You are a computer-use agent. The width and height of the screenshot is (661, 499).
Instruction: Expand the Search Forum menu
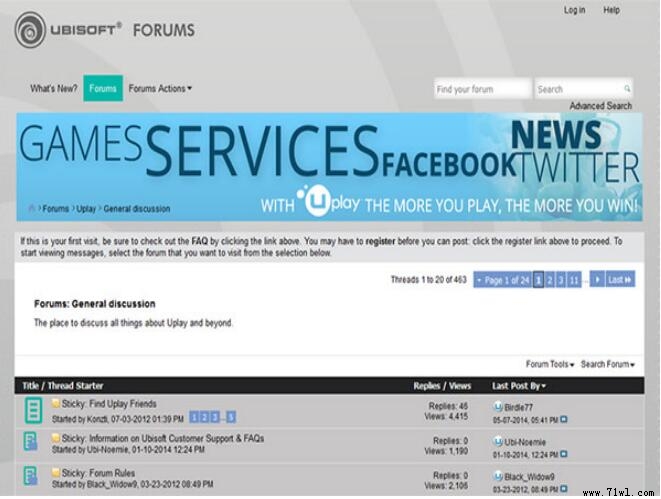pyautogui.click(x=607, y=364)
